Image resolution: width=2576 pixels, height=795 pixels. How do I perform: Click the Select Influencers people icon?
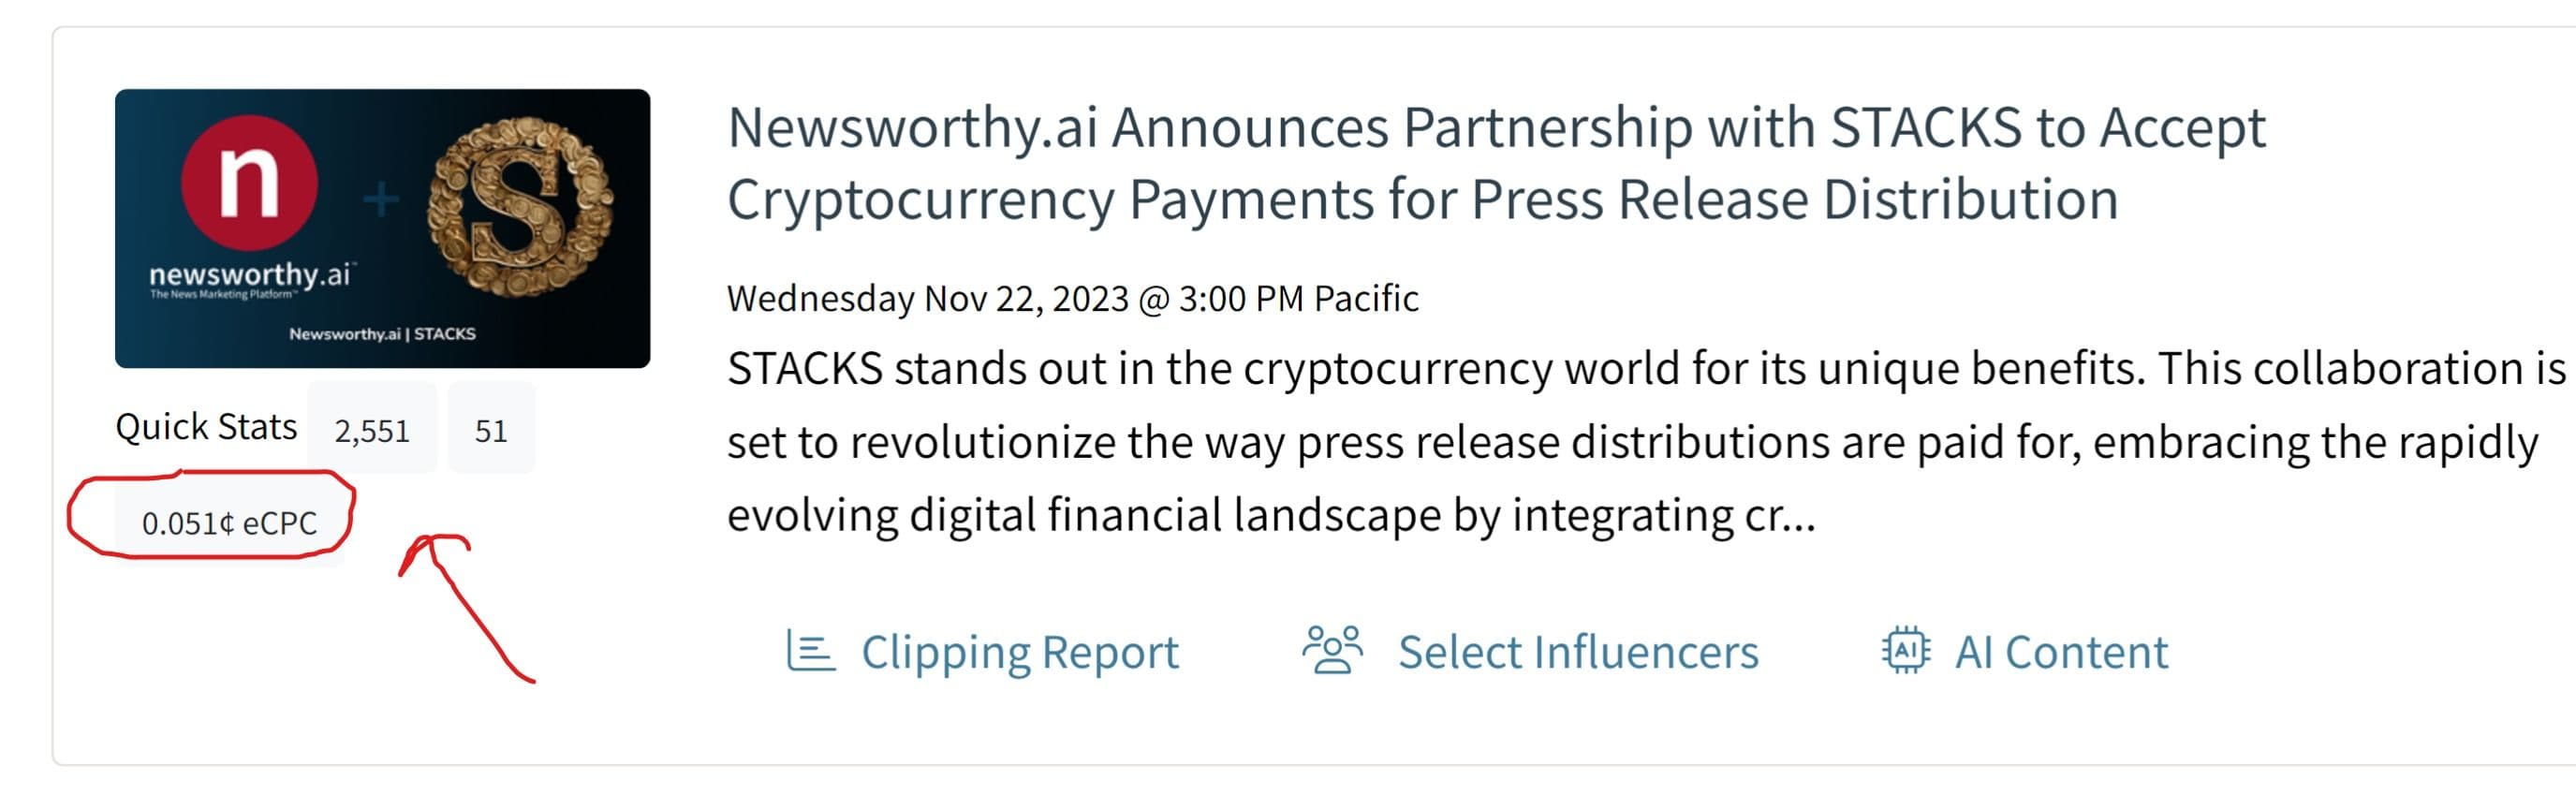pos(1331,651)
